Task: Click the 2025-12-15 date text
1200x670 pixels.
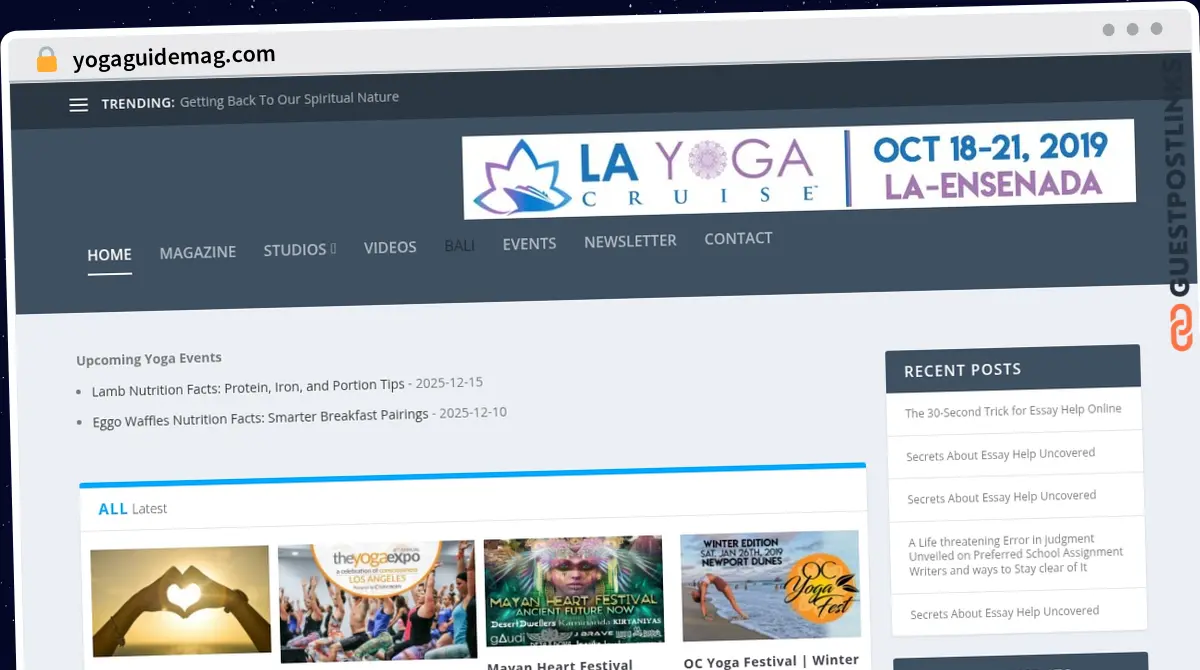Action: click(x=449, y=383)
